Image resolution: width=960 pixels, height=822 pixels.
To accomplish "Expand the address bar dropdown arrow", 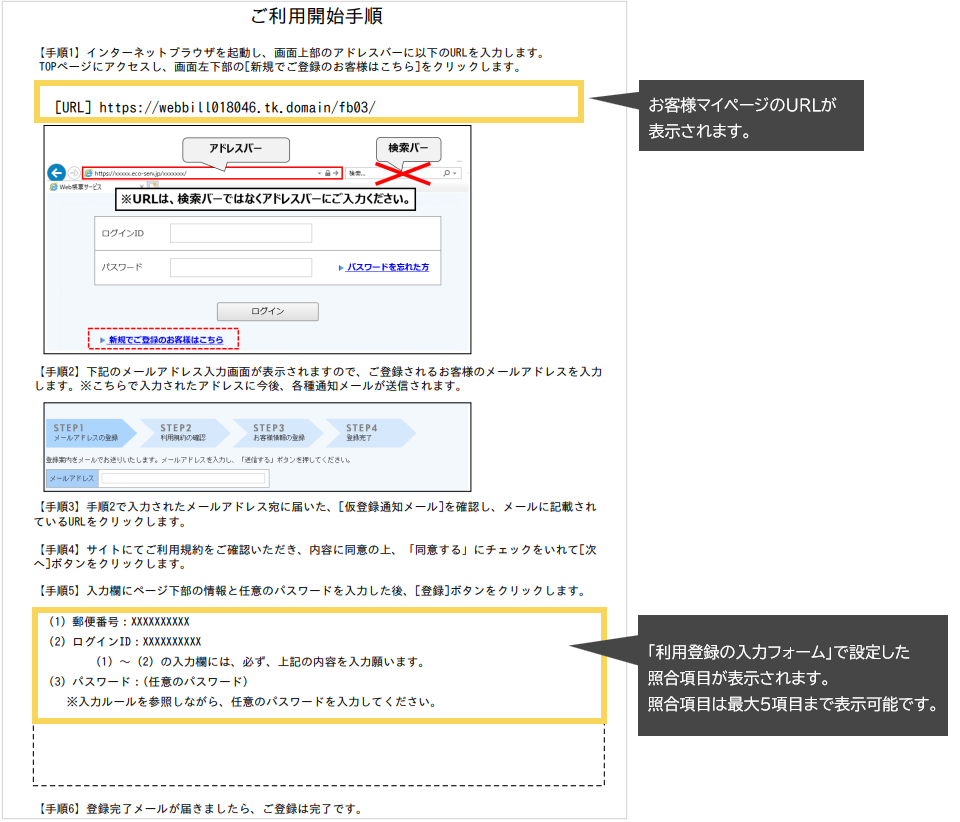I will point(318,173).
